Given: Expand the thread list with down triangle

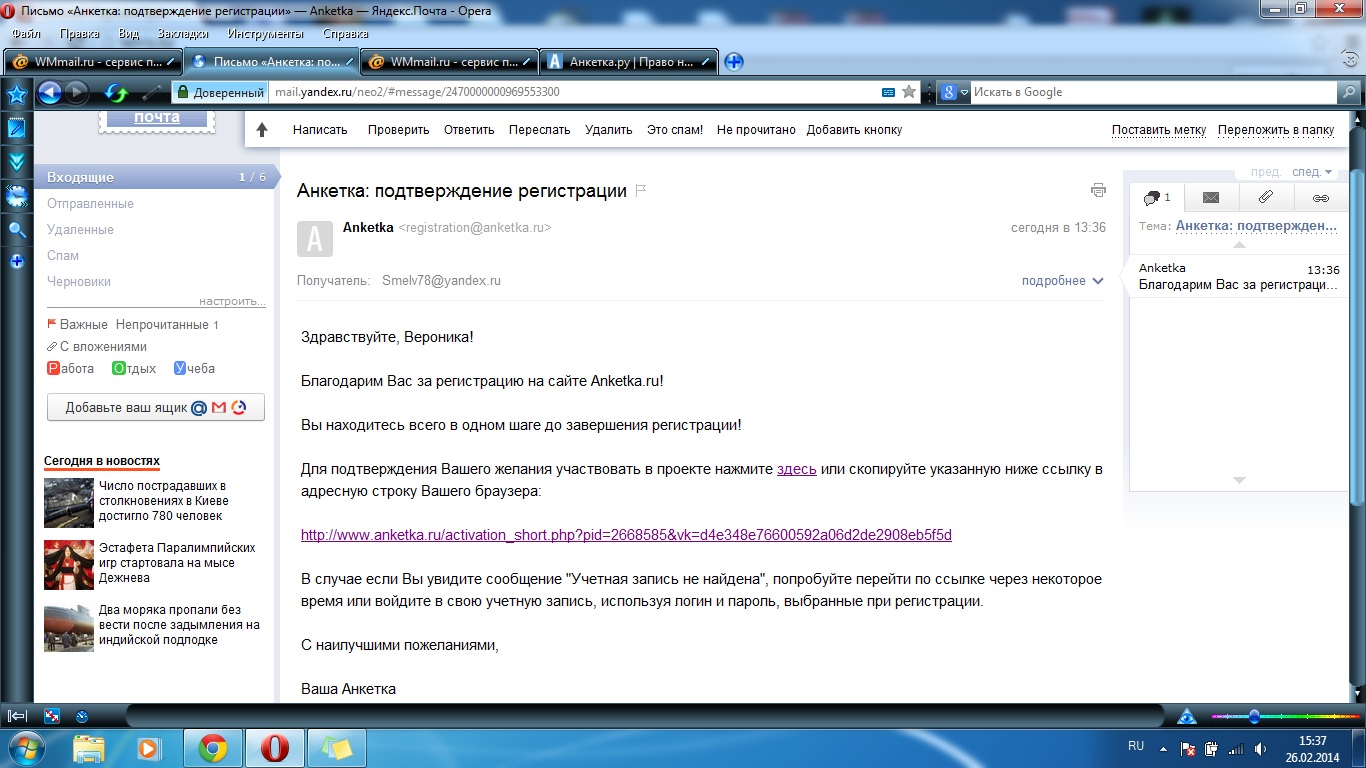Looking at the screenshot, I should 1239,480.
